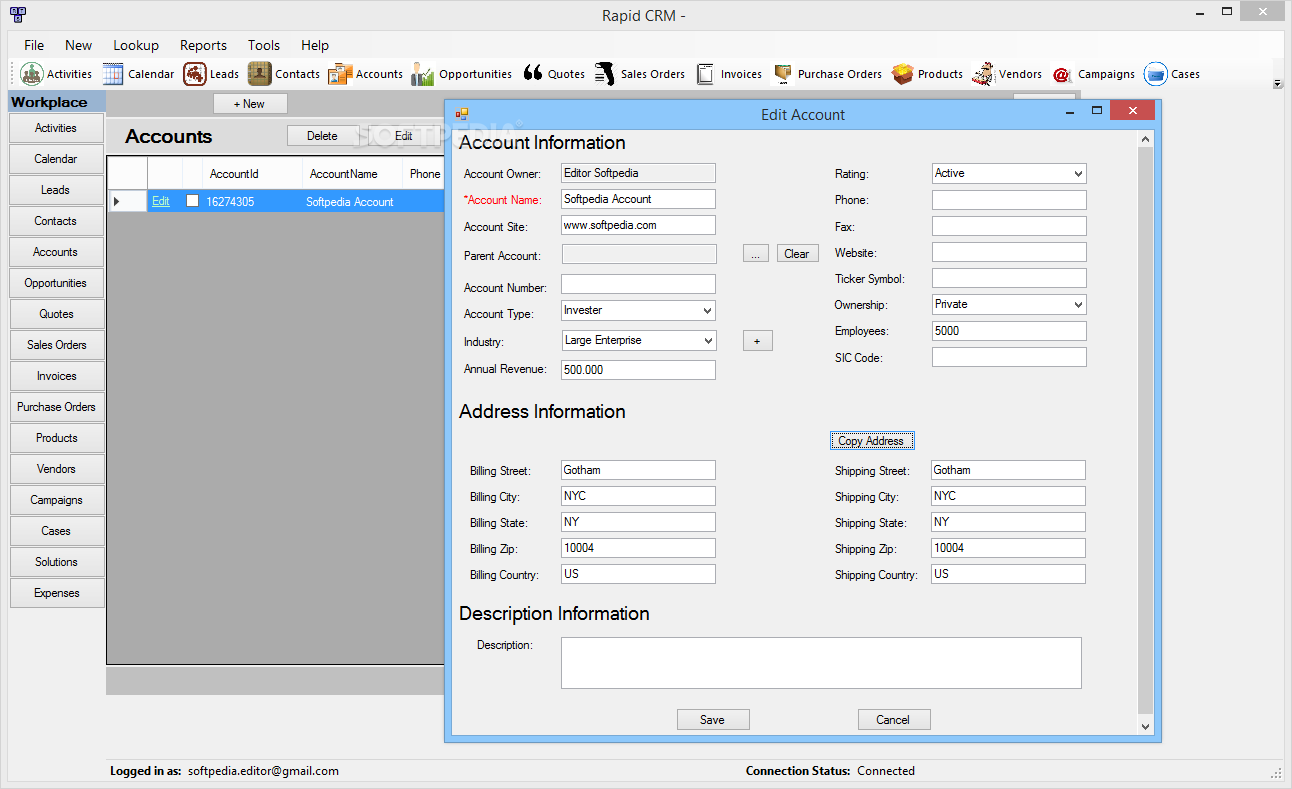Tick the checkbox in the 16274305 row
This screenshot has width=1292, height=789.
pos(192,201)
